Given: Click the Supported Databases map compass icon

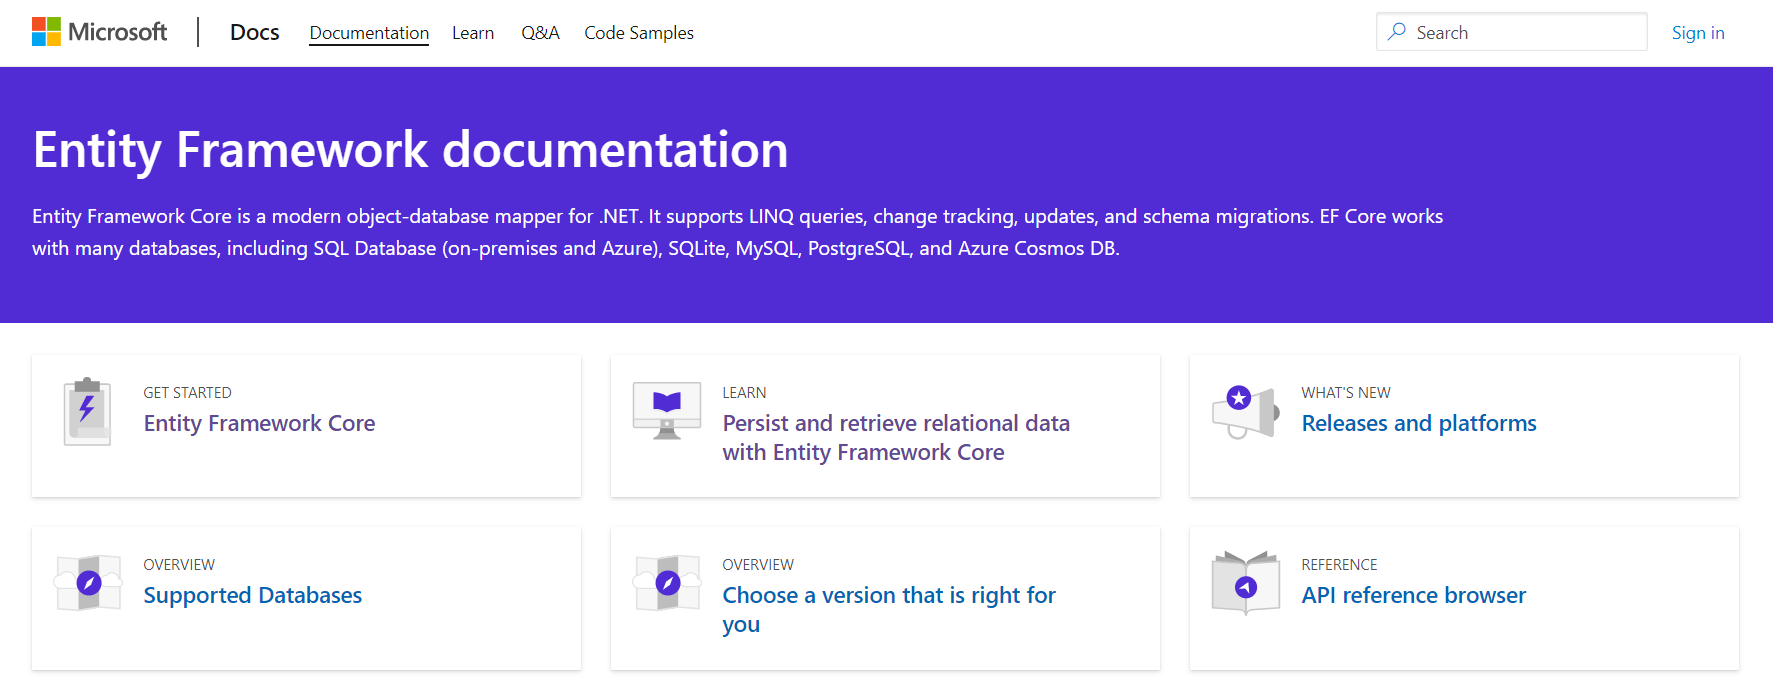Looking at the screenshot, I should pyautogui.click(x=88, y=583).
